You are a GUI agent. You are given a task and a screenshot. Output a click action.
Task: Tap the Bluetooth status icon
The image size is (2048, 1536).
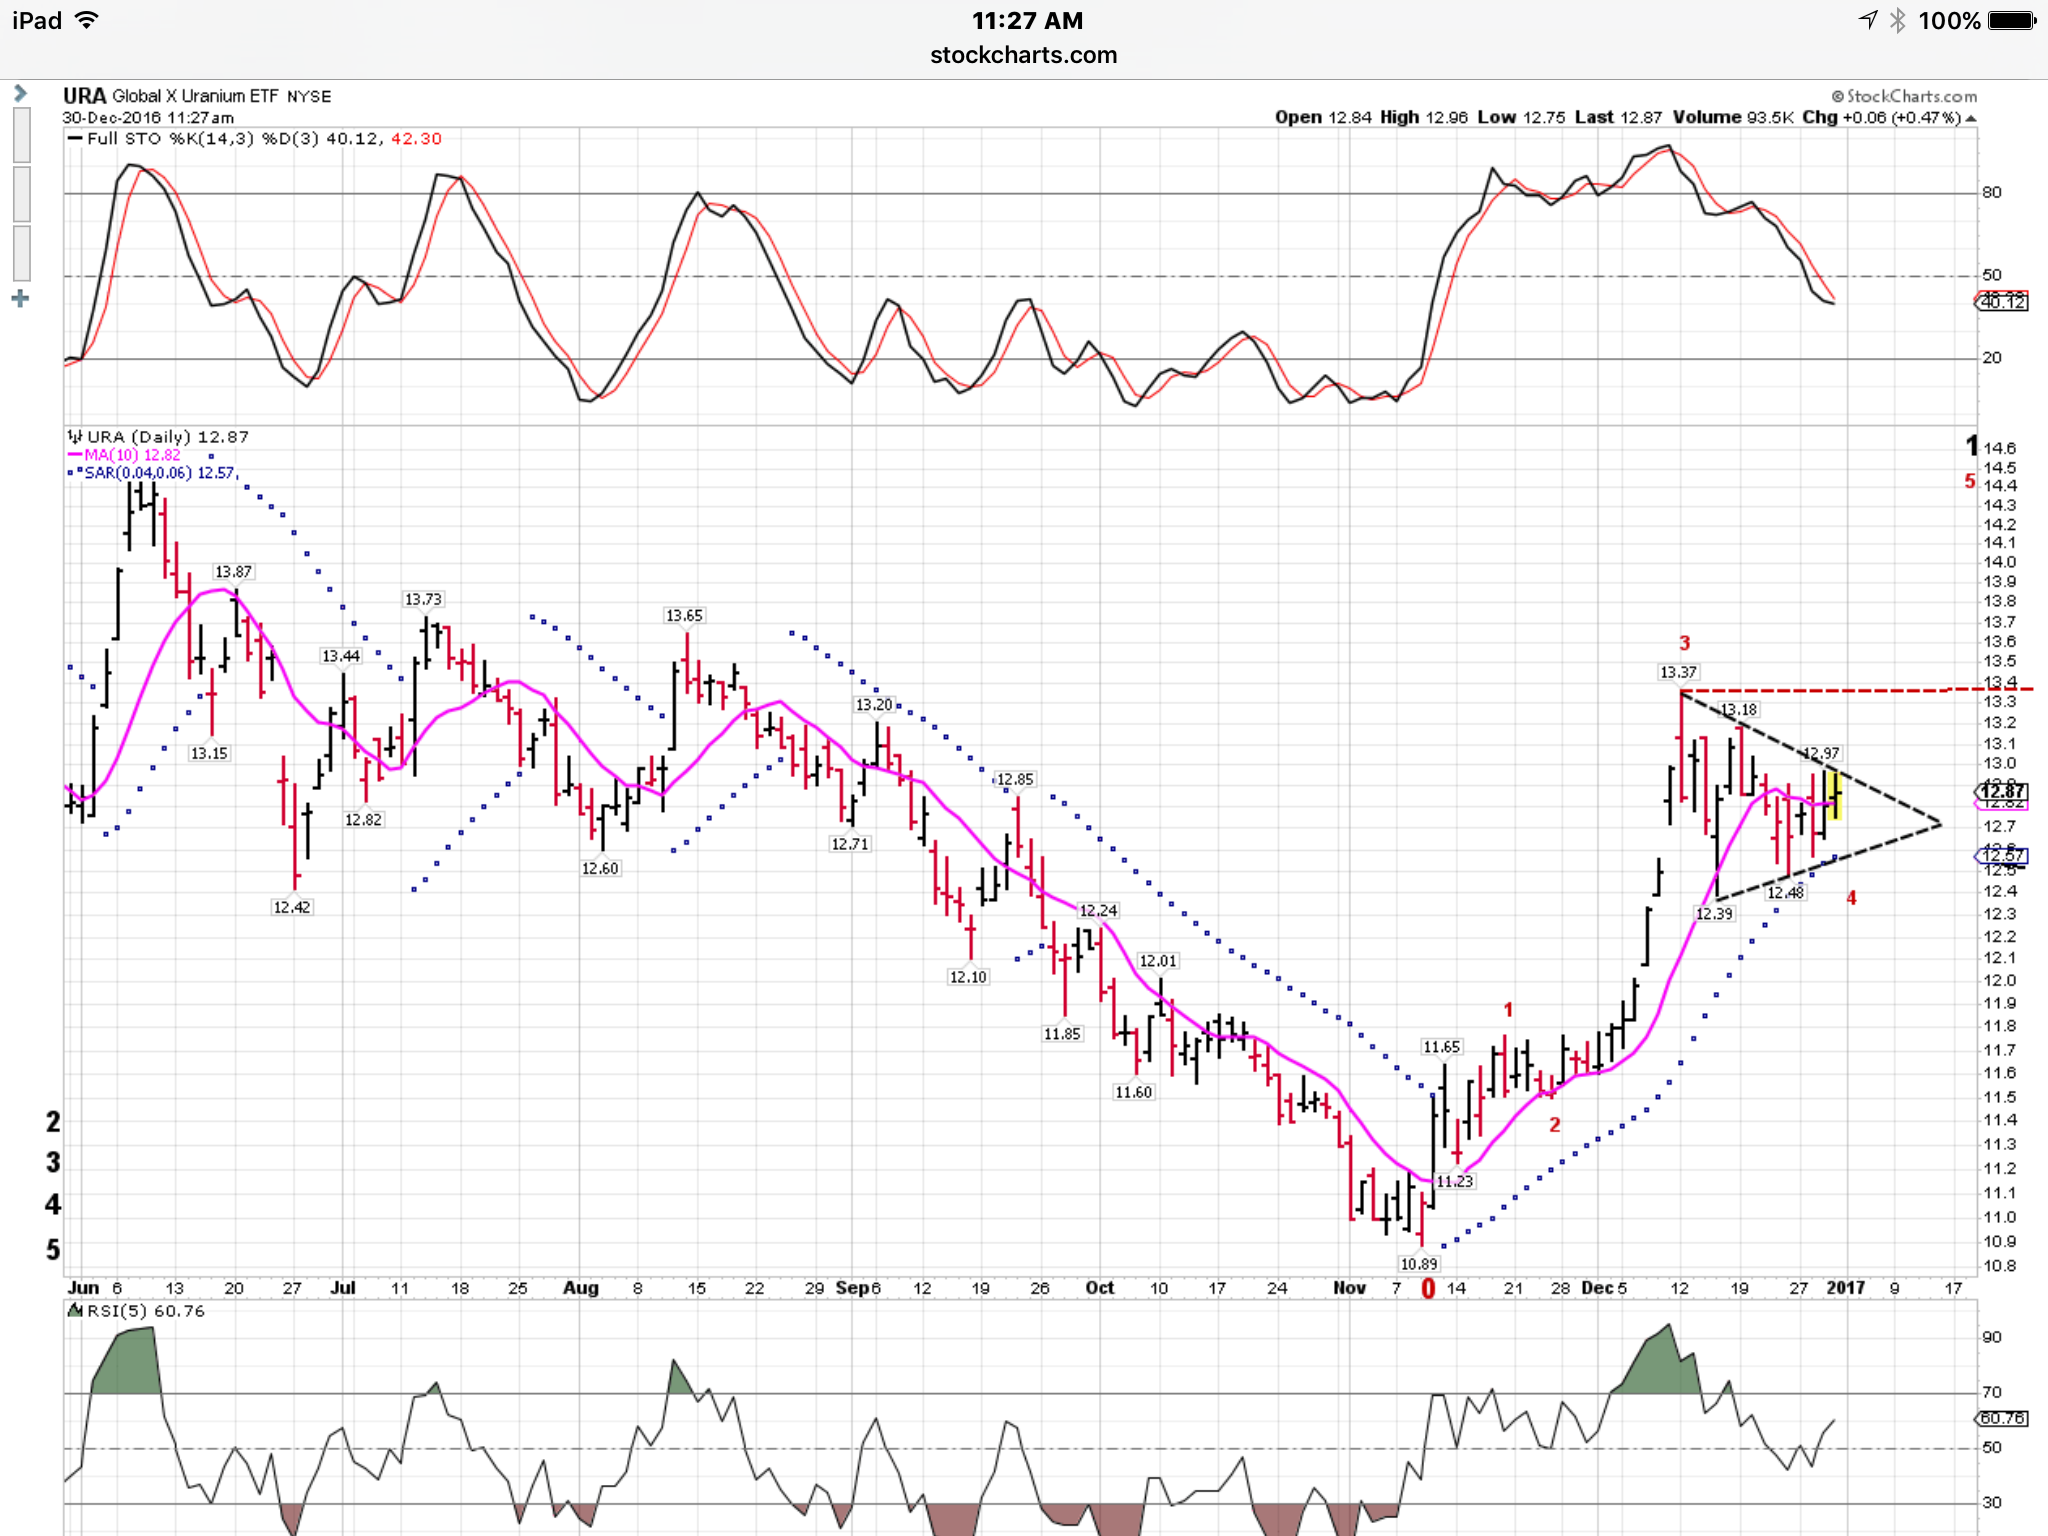tap(1897, 20)
